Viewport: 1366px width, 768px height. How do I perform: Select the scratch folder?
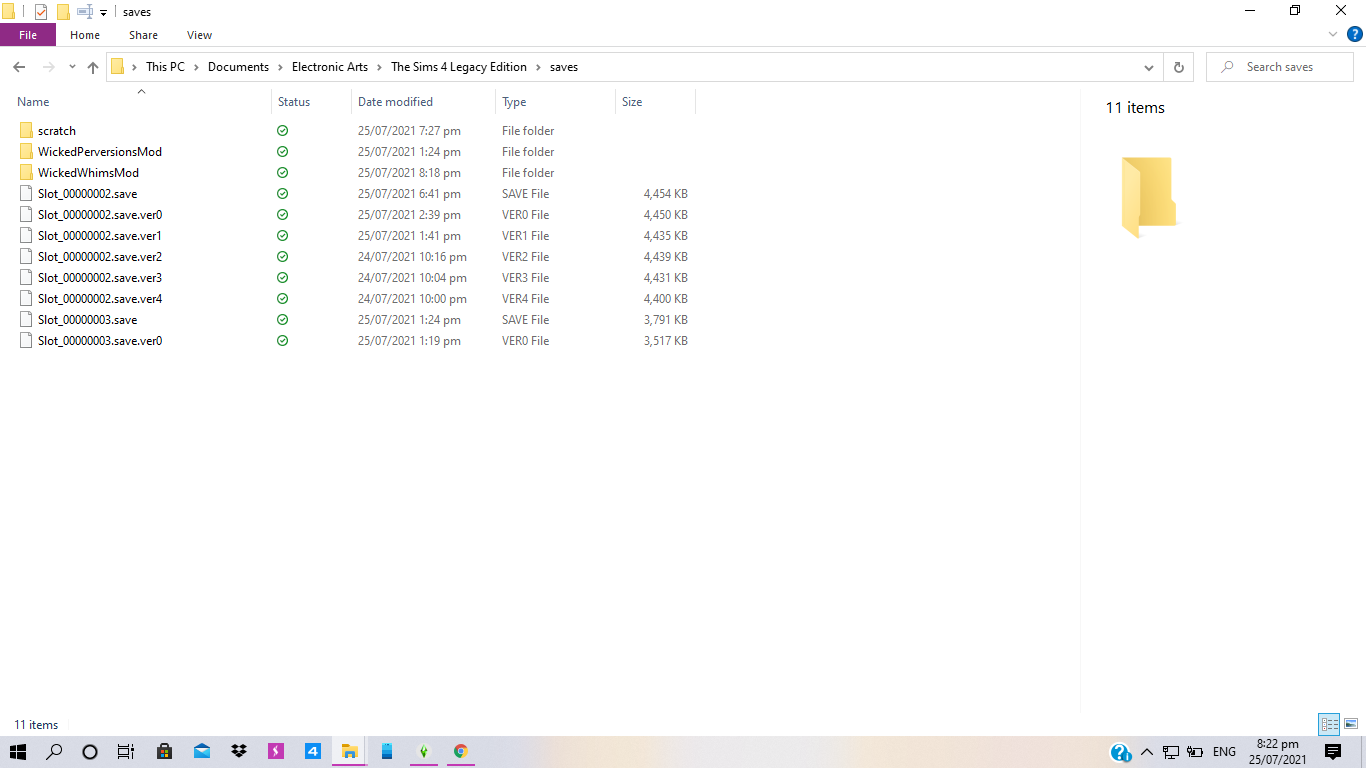pos(57,131)
